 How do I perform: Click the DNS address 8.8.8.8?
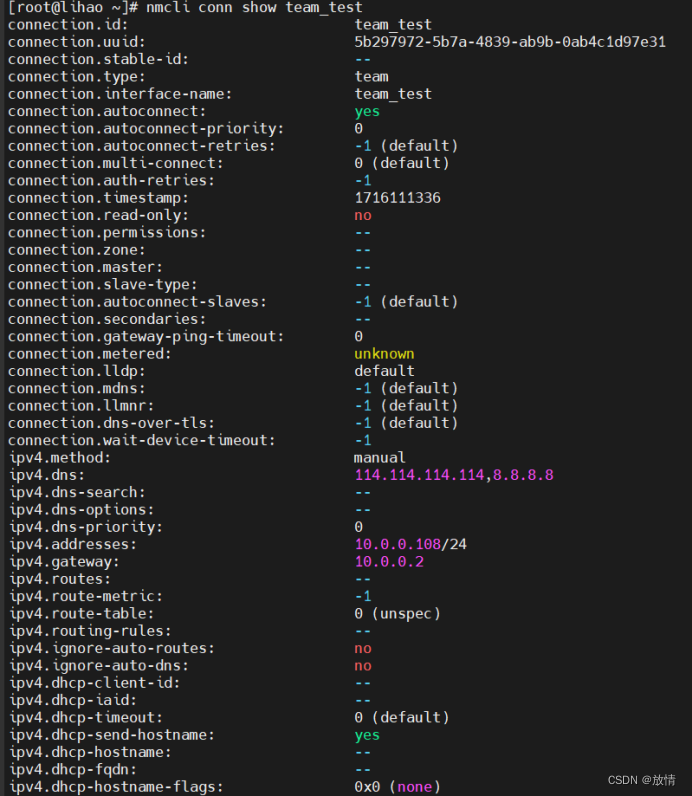pos(523,475)
